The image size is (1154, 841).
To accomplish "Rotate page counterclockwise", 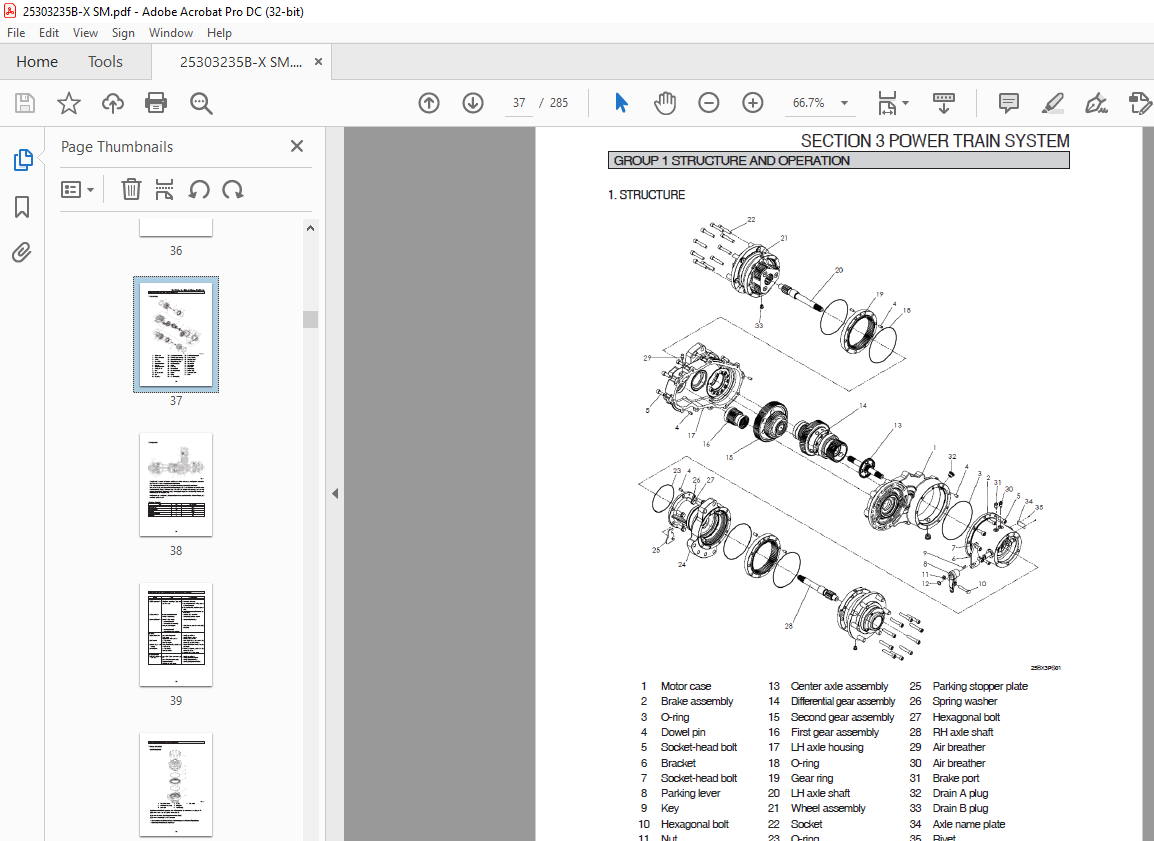I will coord(199,190).
